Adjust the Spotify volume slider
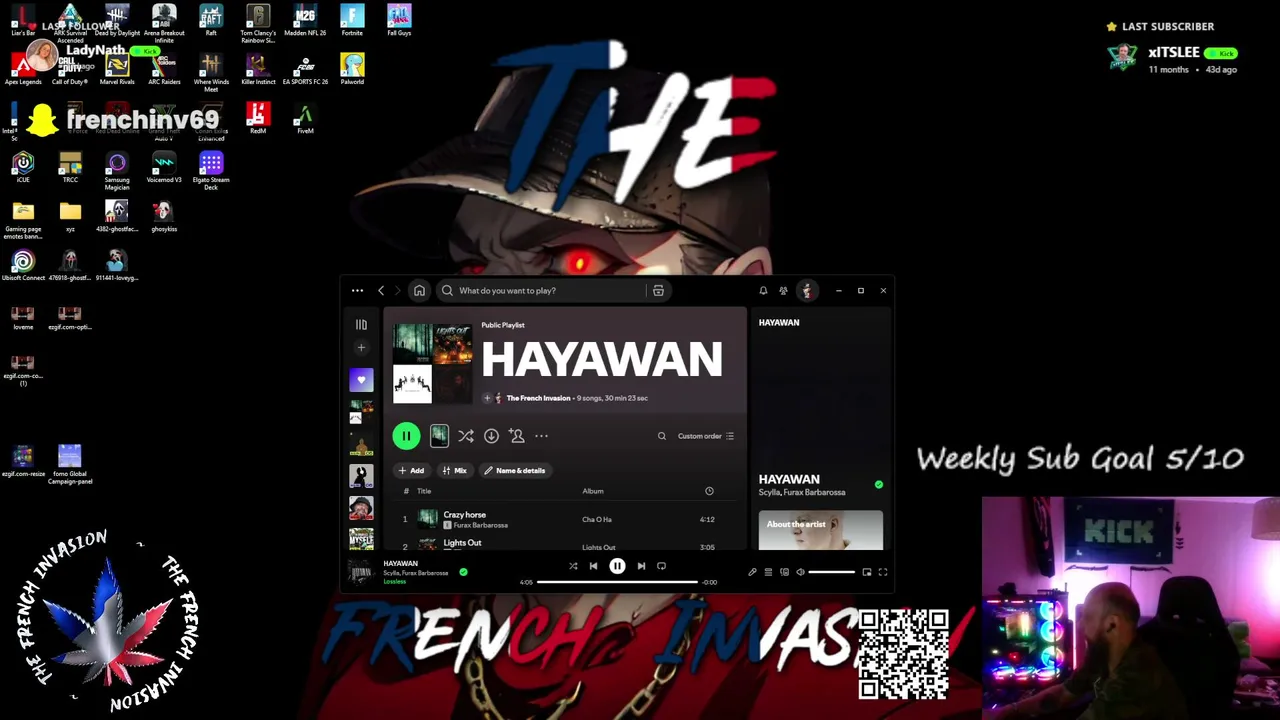Screen dimensions: 1280x720 pyautogui.click(x=832, y=572)
